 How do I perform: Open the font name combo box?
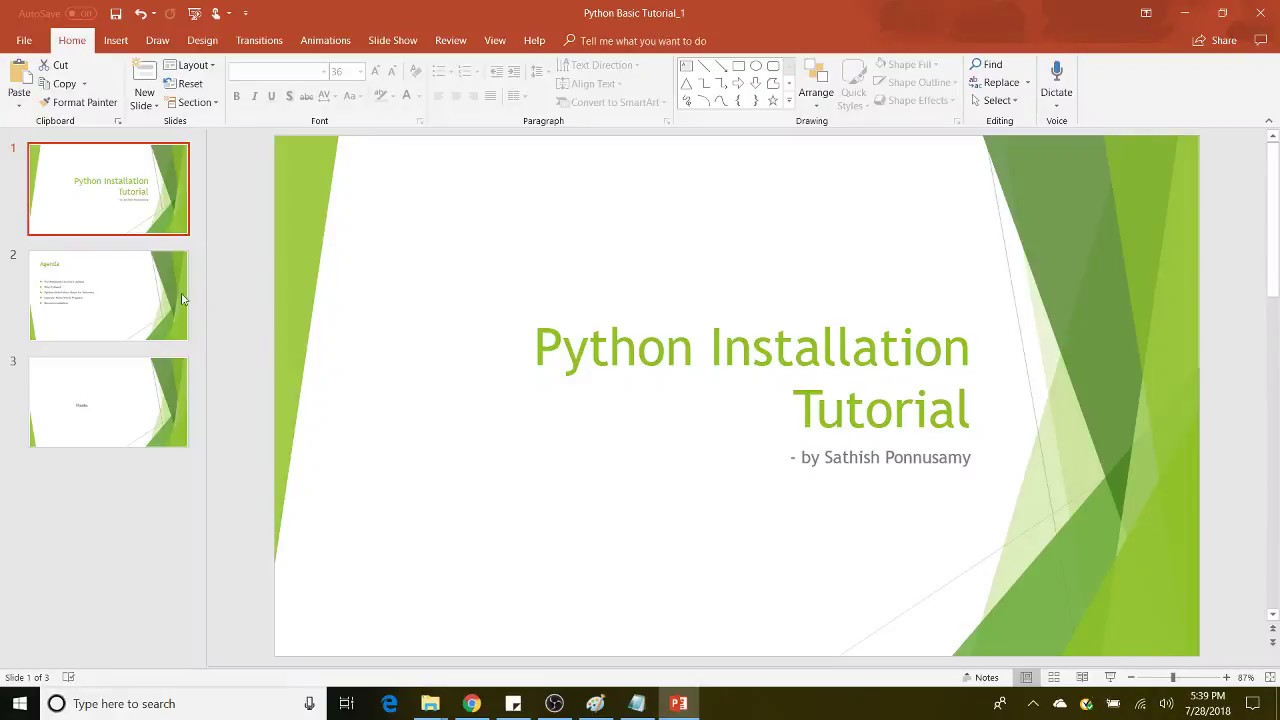pyautogui.click(x=278, y=71)
